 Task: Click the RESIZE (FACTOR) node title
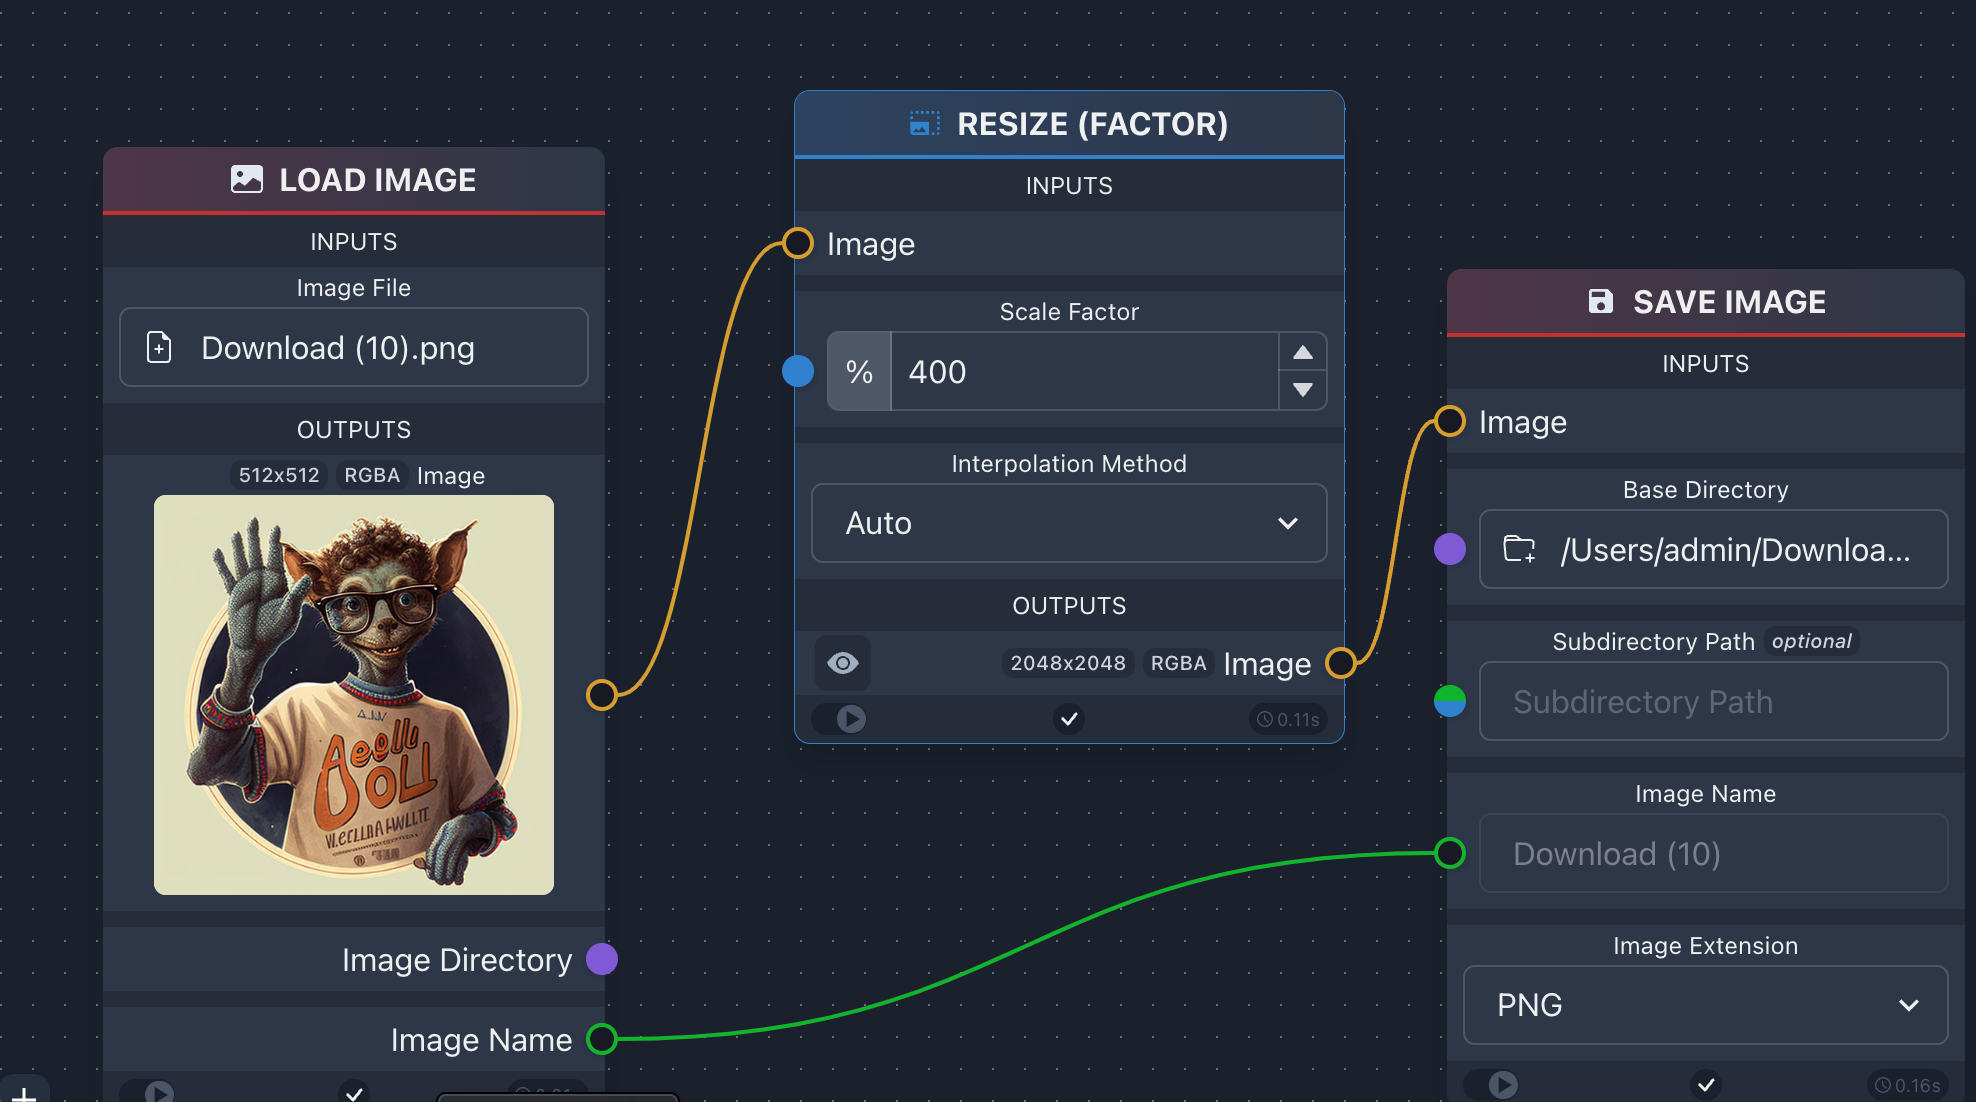1092,124
